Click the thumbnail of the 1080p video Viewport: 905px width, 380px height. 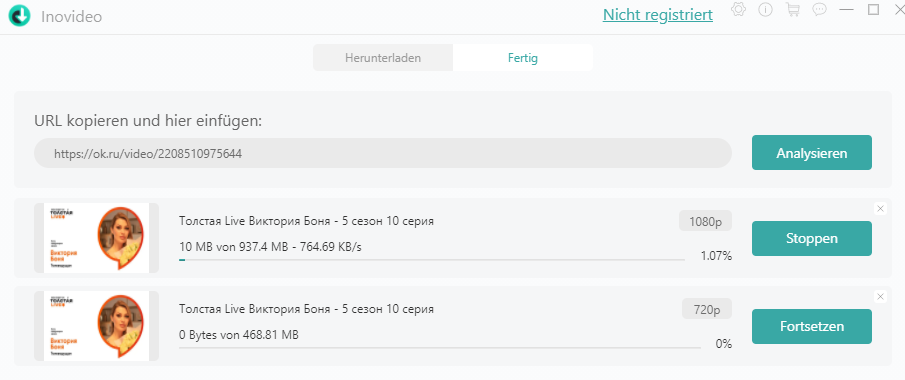pos(96,238)
